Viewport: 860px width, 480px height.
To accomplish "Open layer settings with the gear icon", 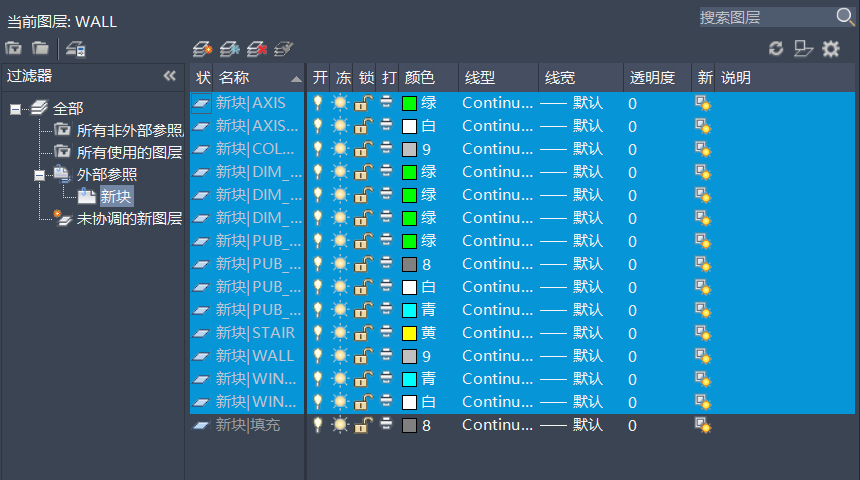I will [831, 48].
